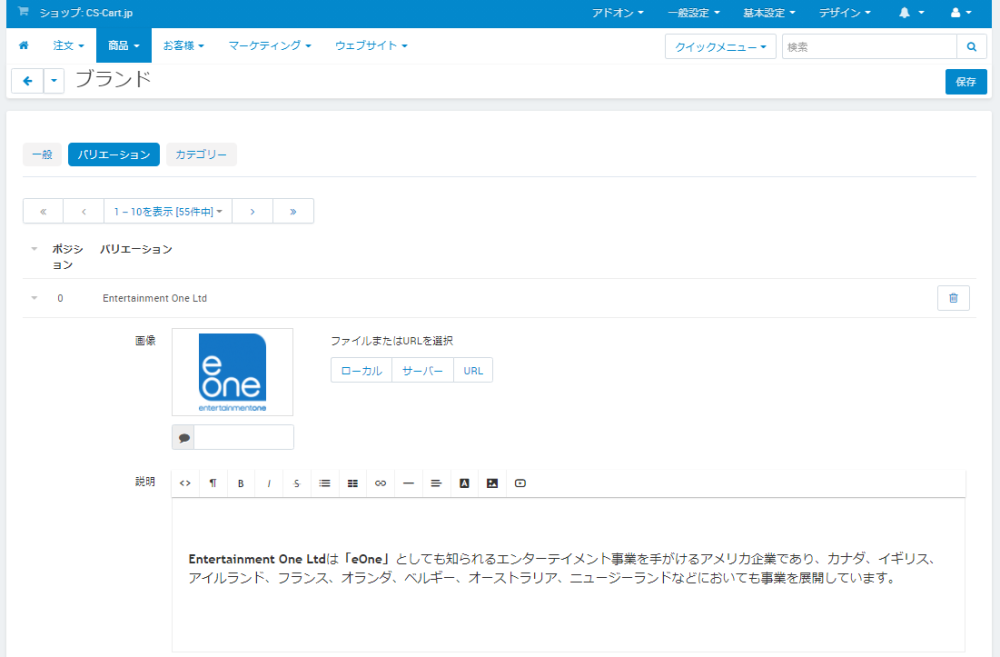Click the ショップ: CS-Cart.jp store link
The width and height of the screenshot is (1000, 657).
[x=86, y=13]
